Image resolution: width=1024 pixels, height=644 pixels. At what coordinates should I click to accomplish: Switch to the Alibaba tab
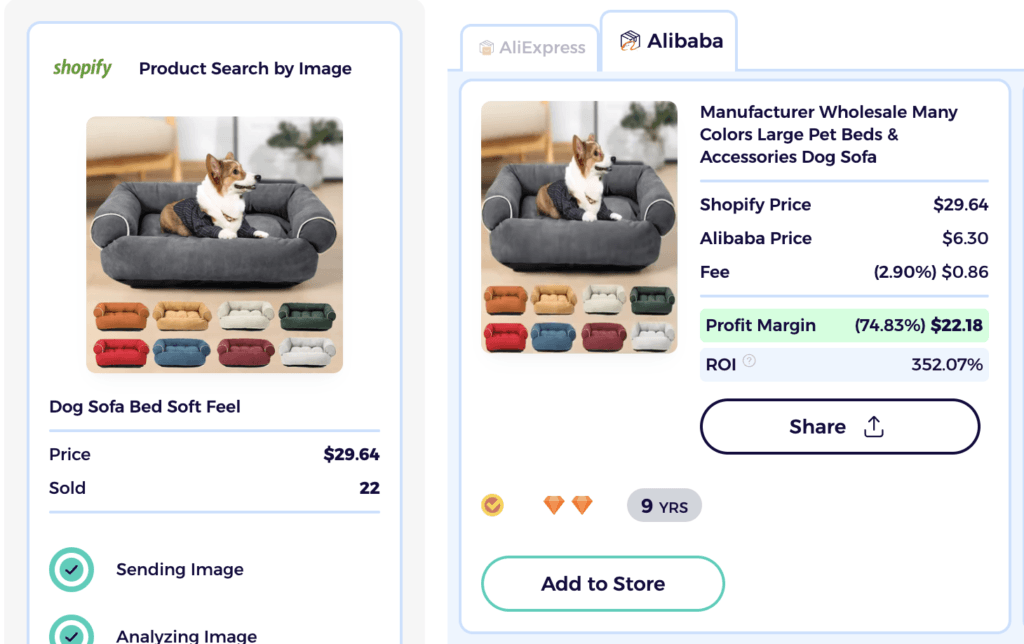coord(669,40)
